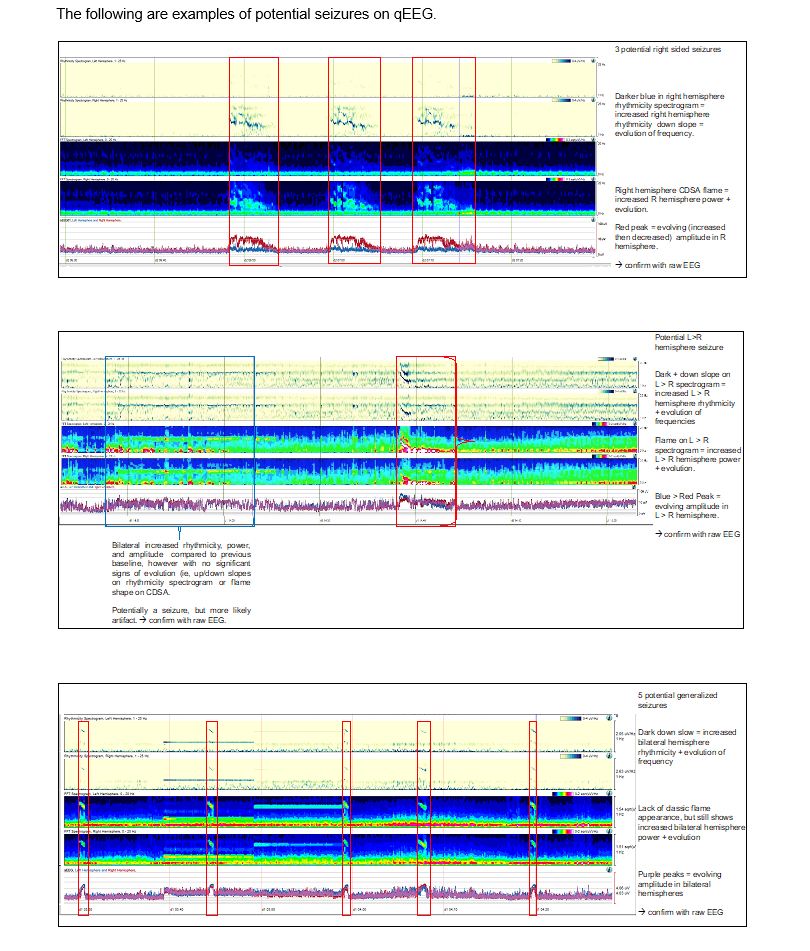Click the Left Hemisphere rhythmicity panel settings icon in right-sided seizures figure

coord(594,61)
